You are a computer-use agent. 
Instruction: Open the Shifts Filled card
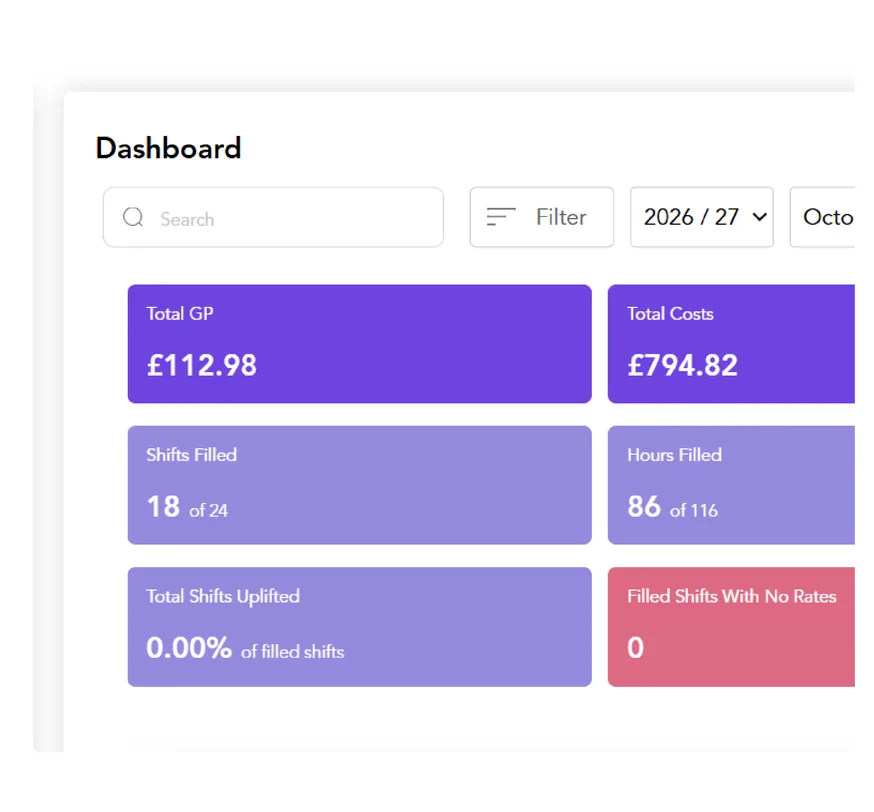coord(360,485)
